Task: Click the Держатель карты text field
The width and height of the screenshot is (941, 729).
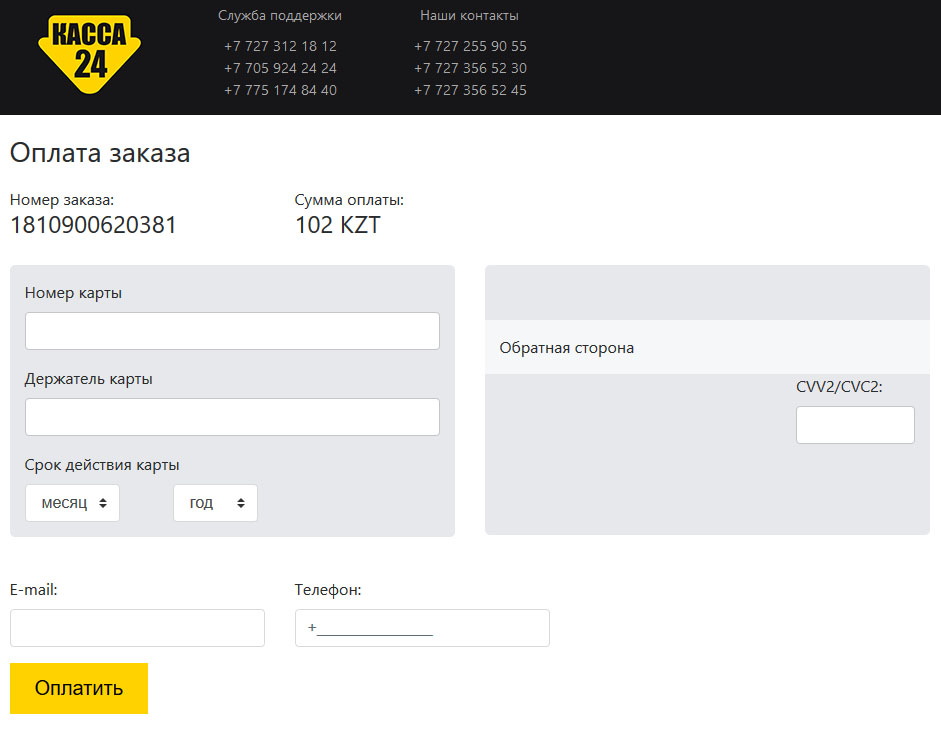Action: (x=231, y=417)
